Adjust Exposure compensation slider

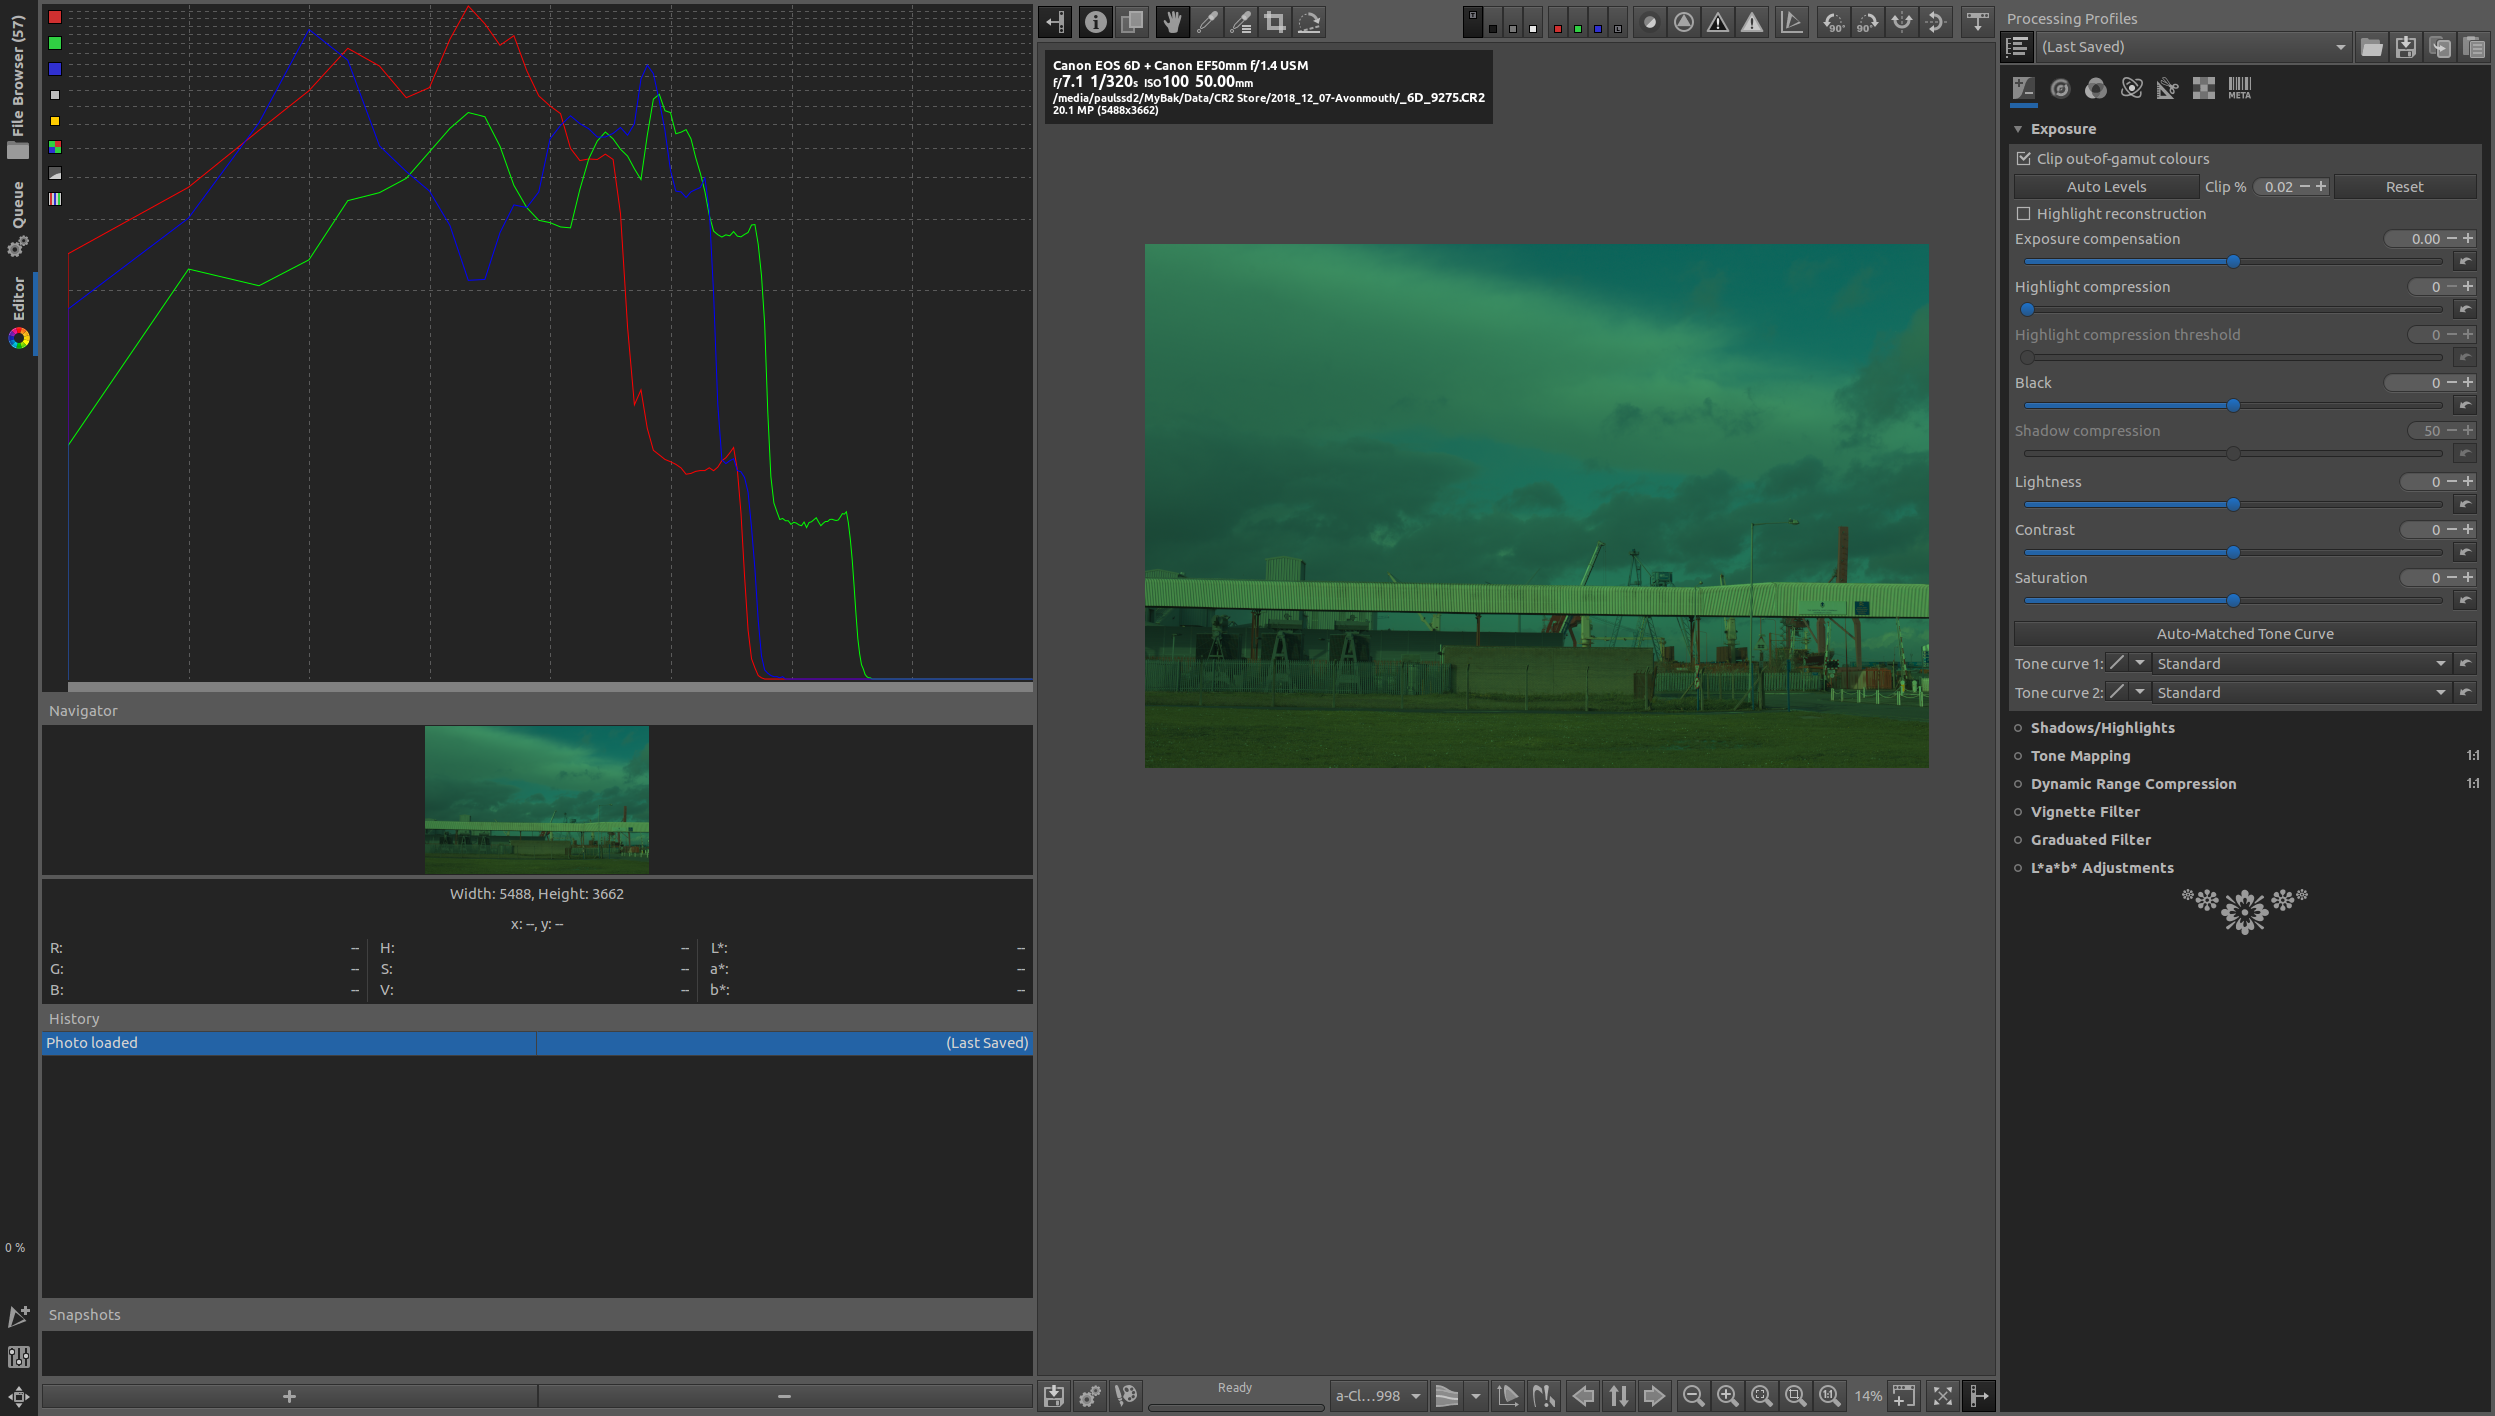point(2233,262)
